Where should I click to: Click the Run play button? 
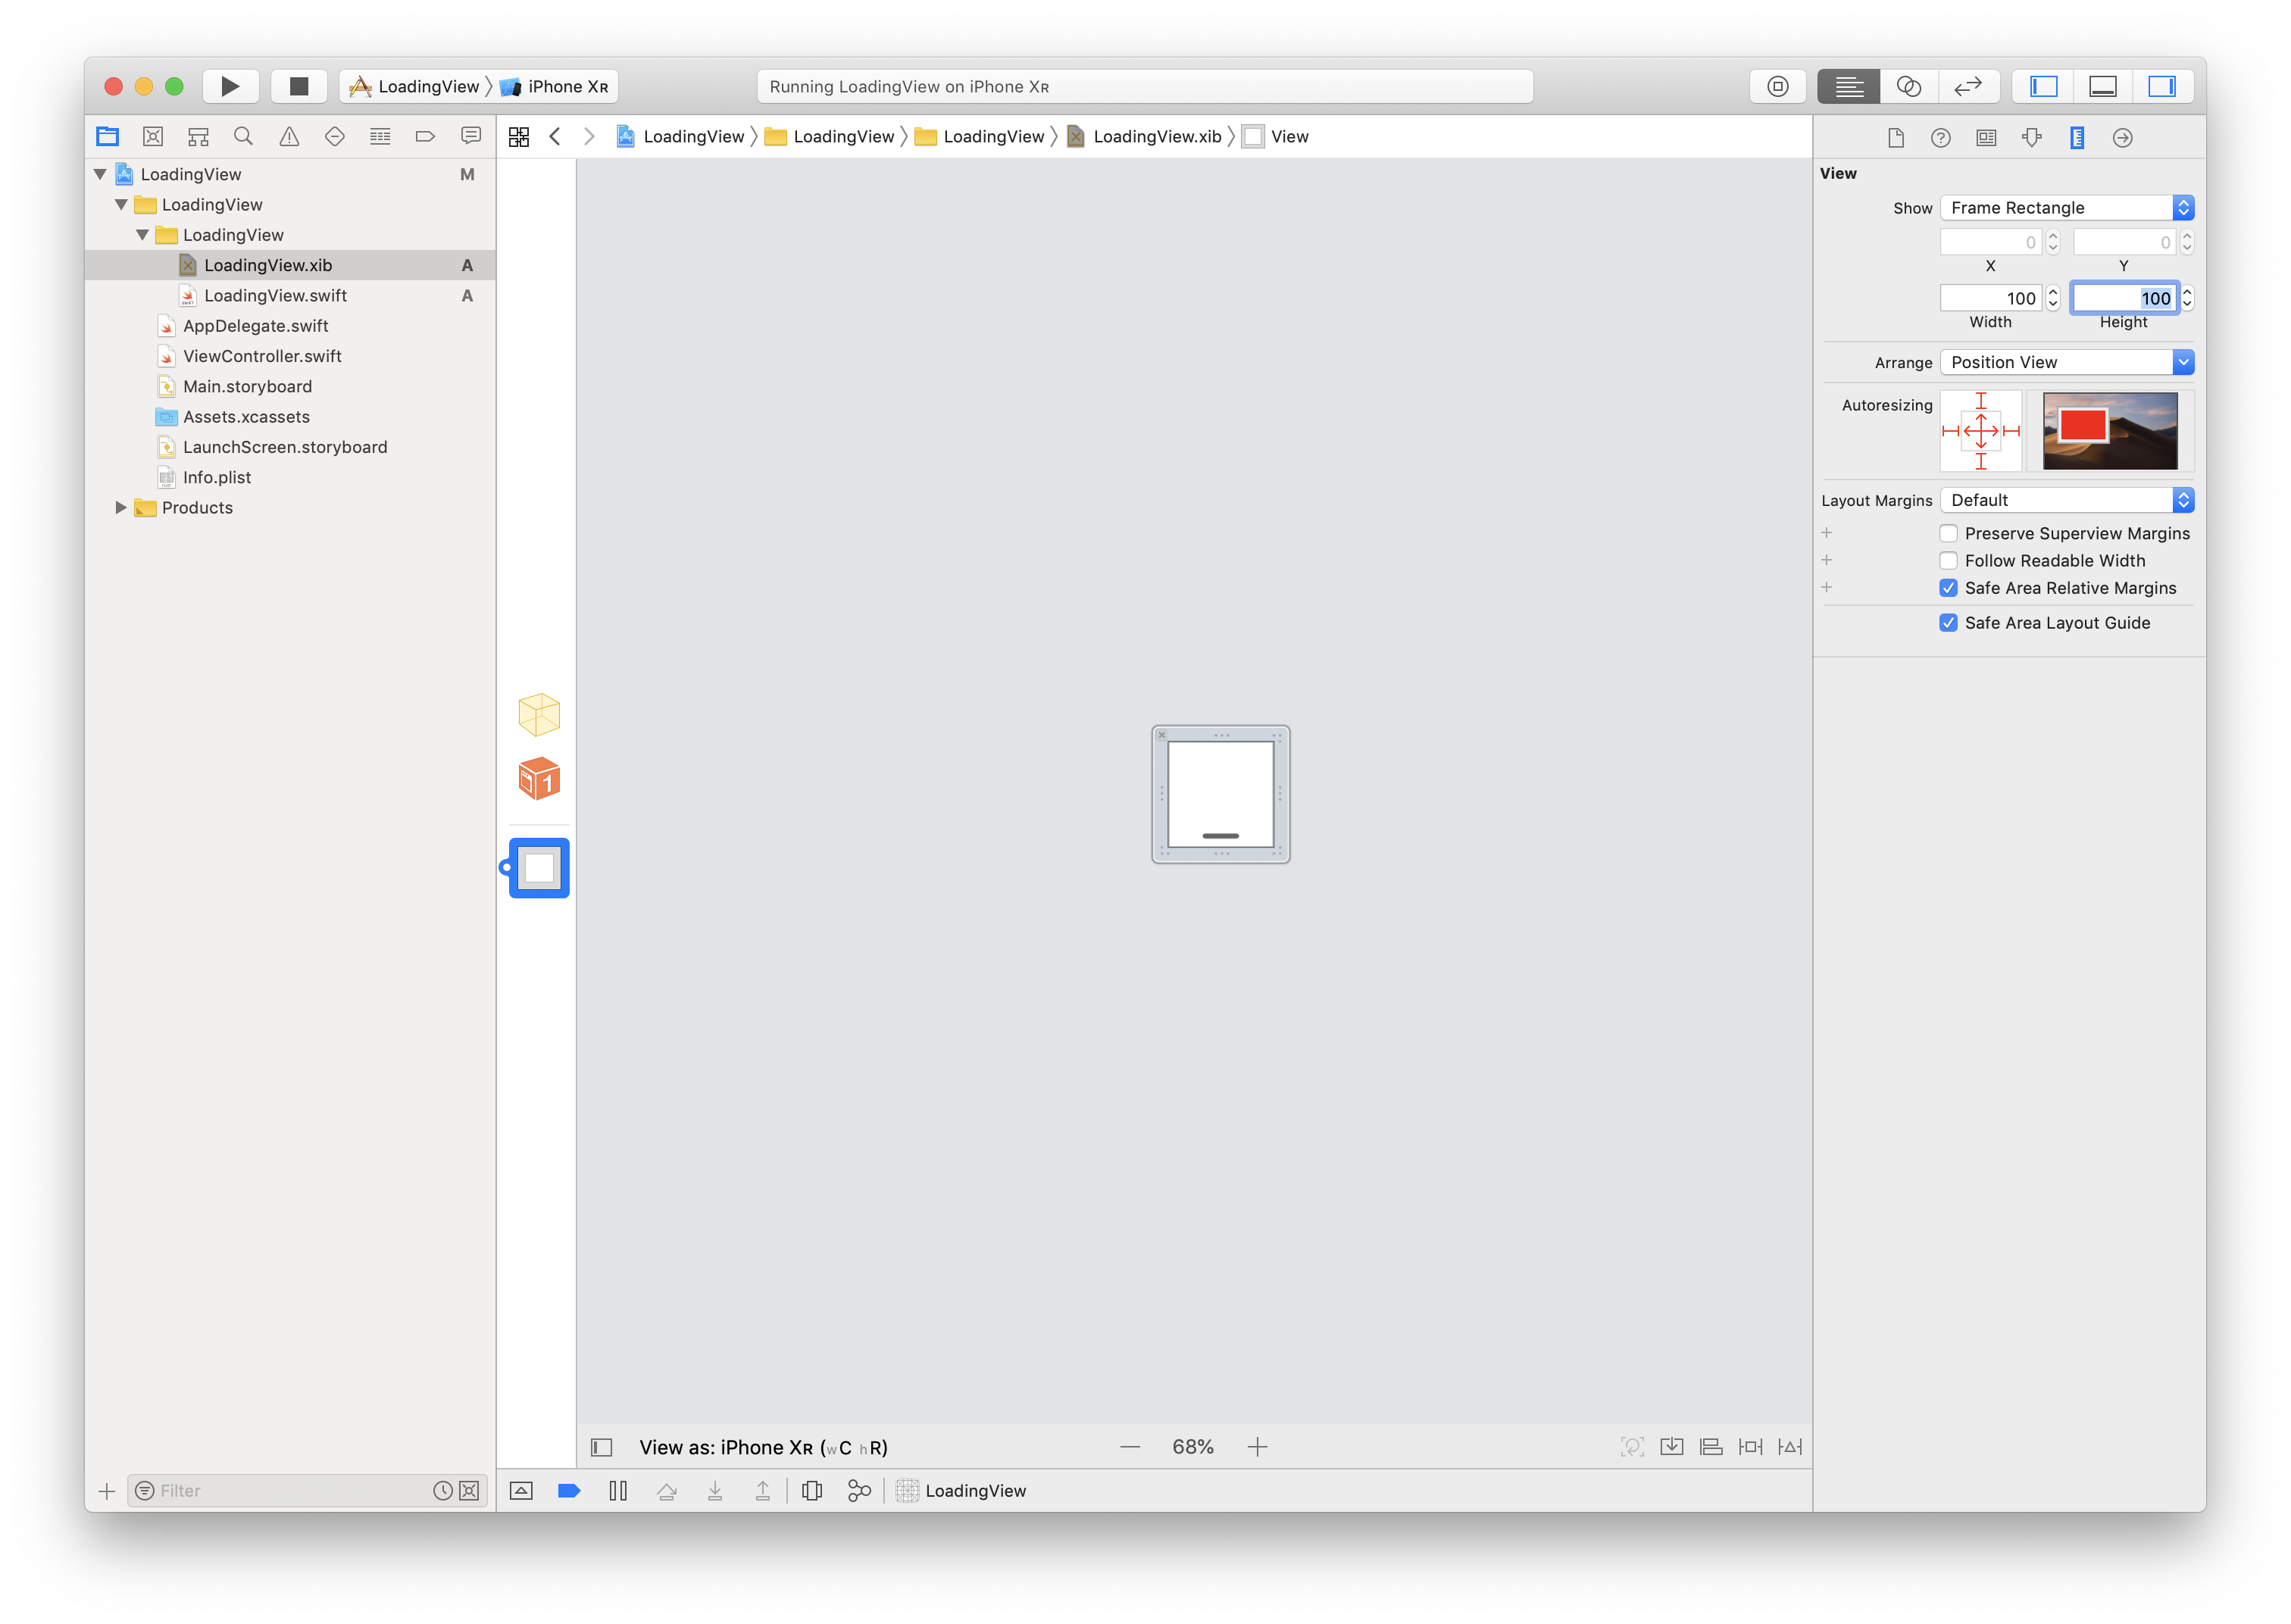(x=230, y=86)
